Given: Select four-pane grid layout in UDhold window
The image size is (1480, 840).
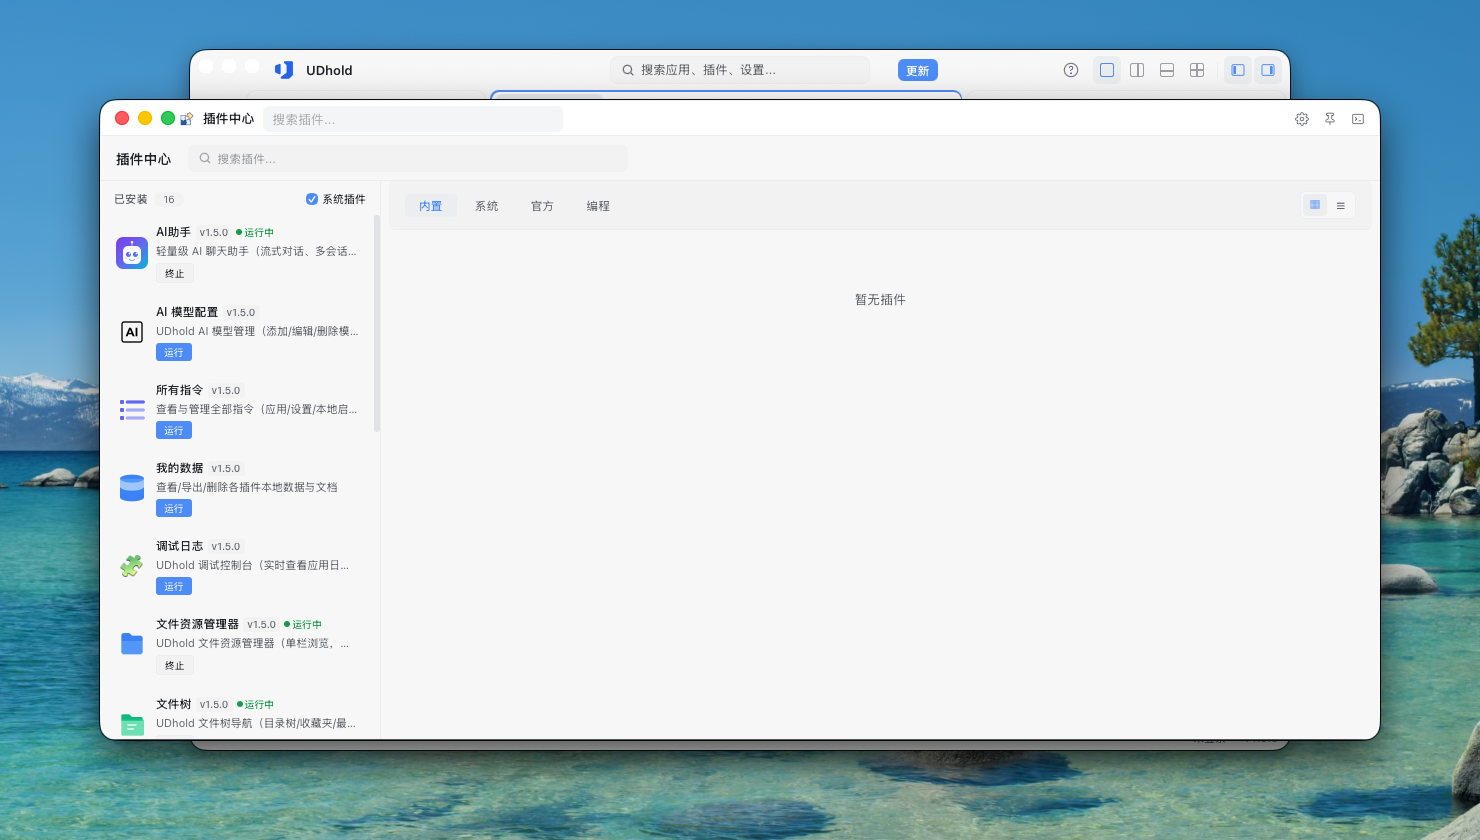Looking at the screenshot, I should [x=1197, y=70].
